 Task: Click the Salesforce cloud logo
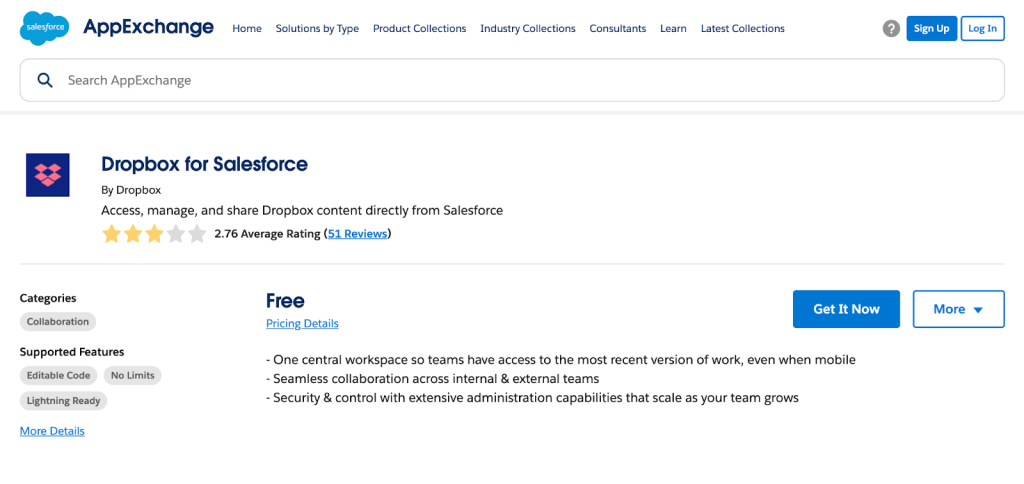[45, 28]
